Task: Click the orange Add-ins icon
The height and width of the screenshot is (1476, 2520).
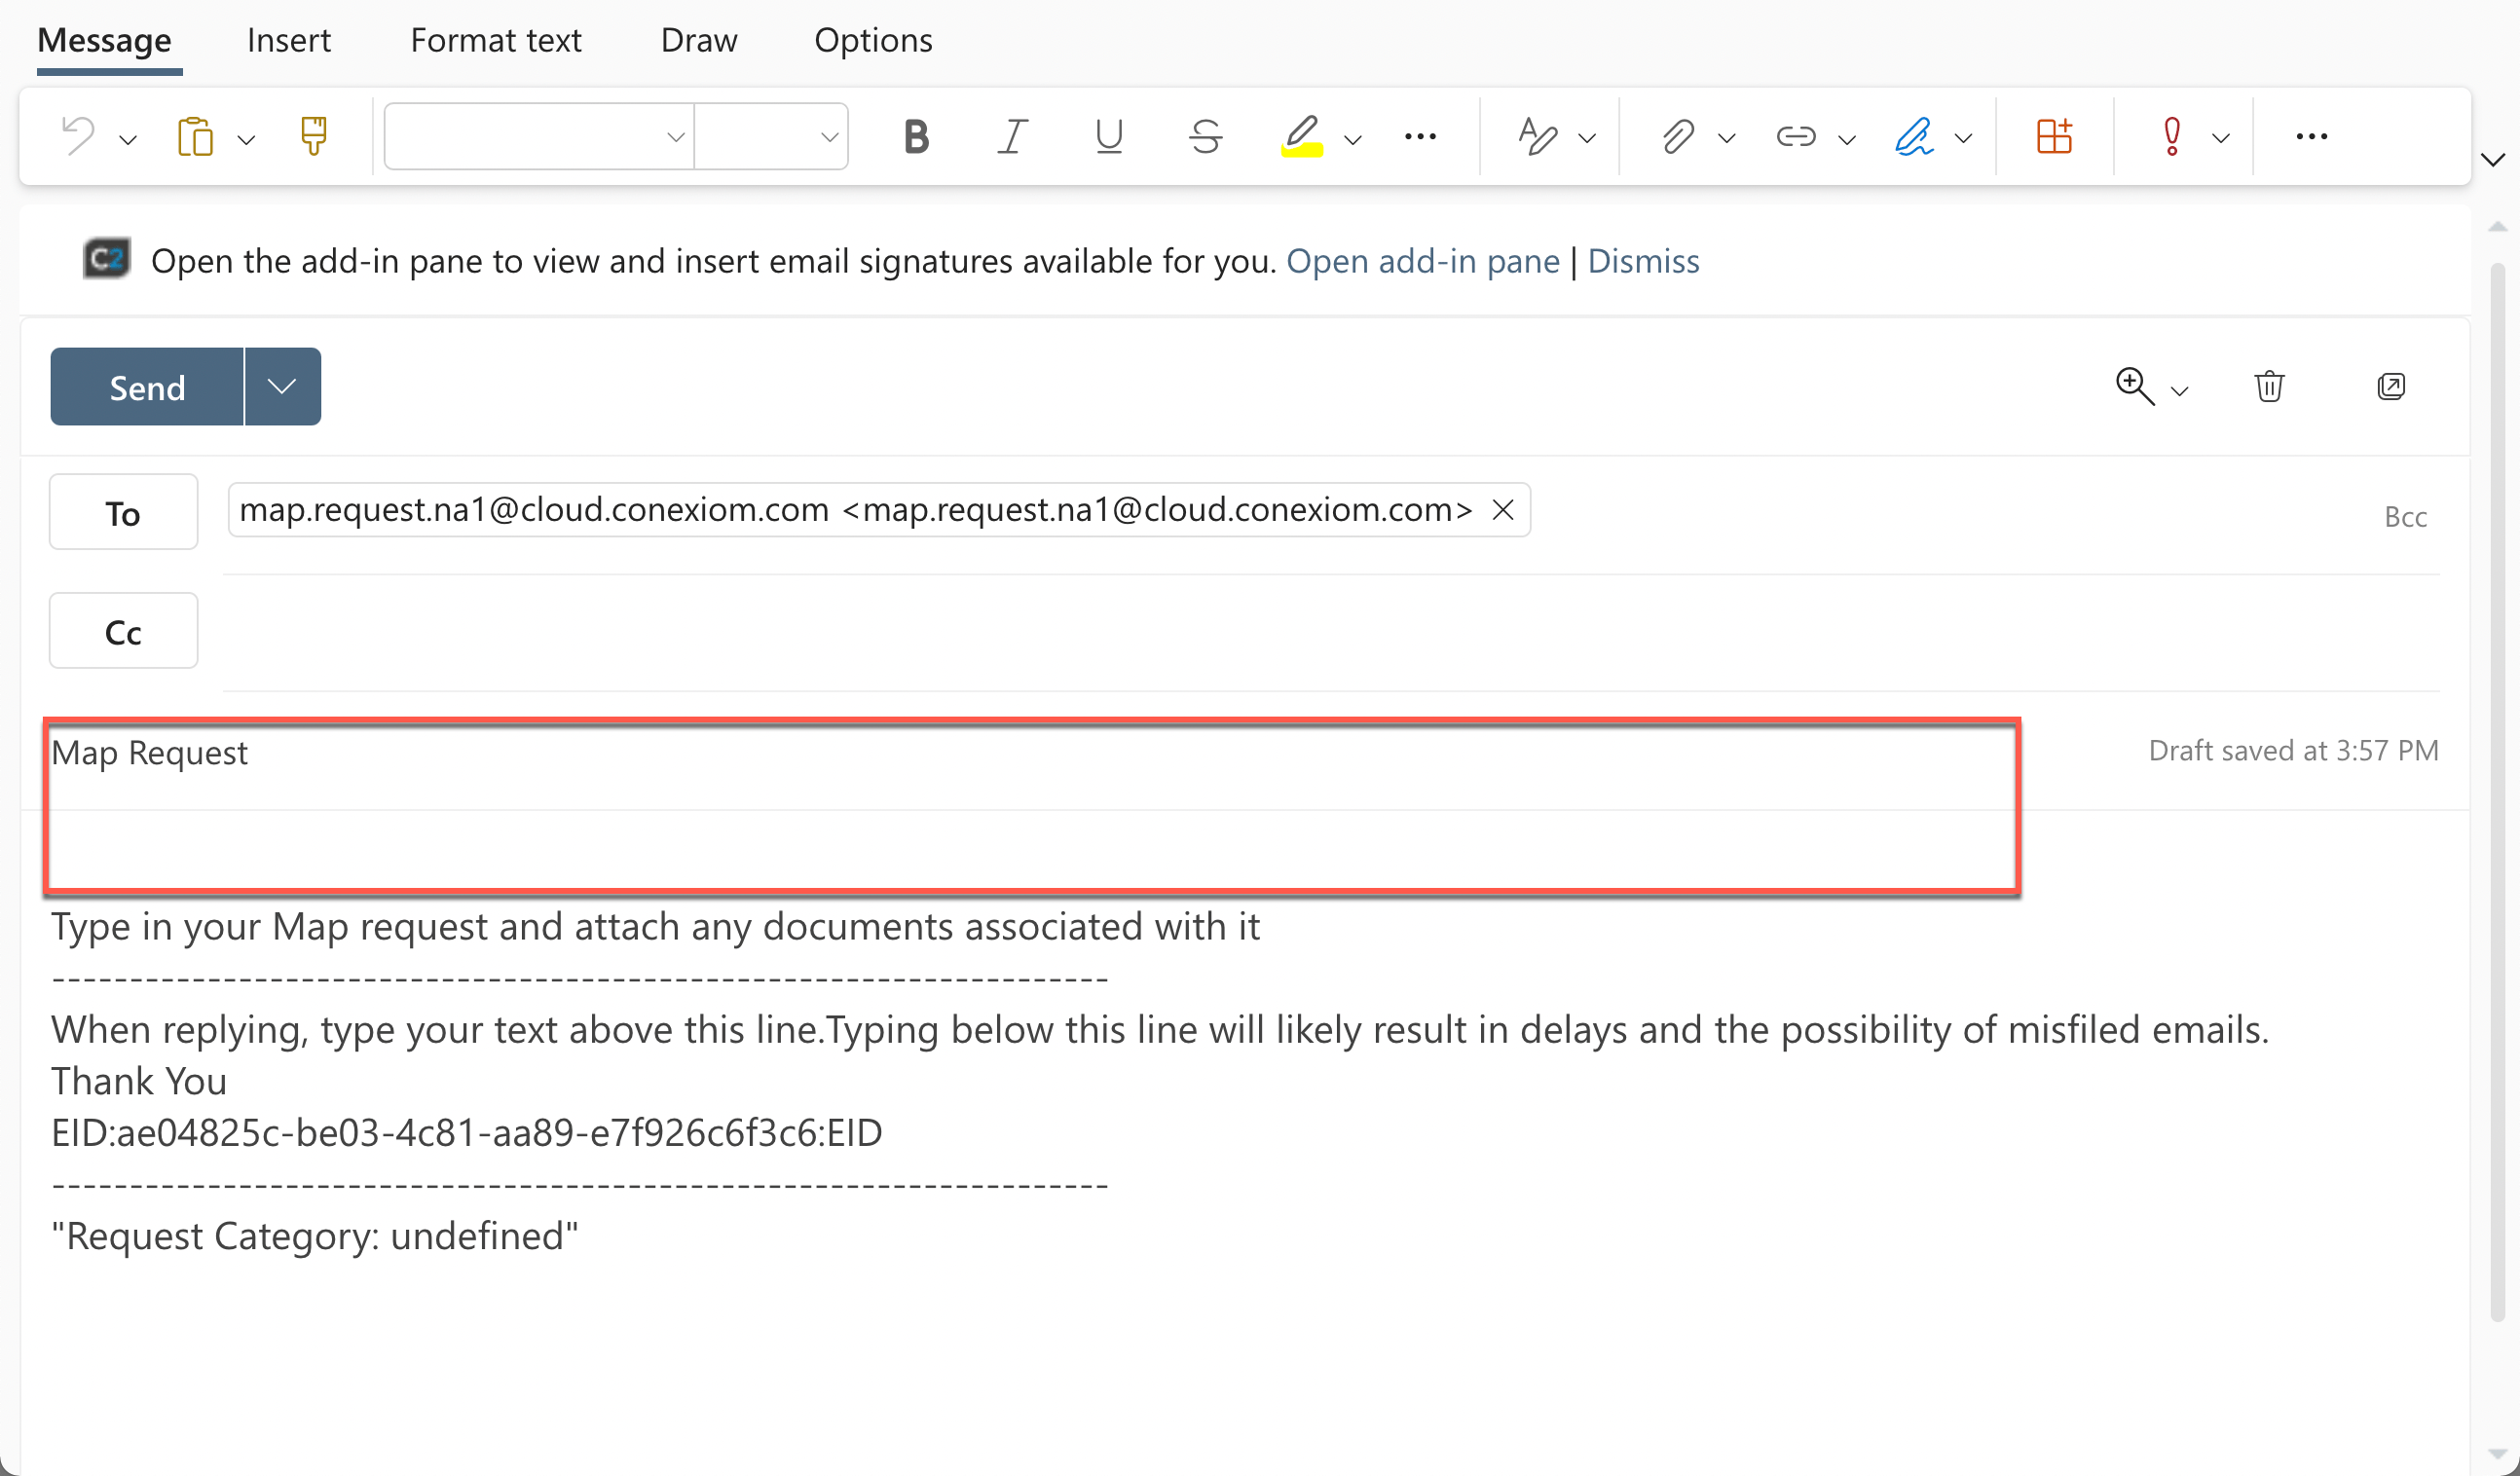Action: click(2055, 137)
